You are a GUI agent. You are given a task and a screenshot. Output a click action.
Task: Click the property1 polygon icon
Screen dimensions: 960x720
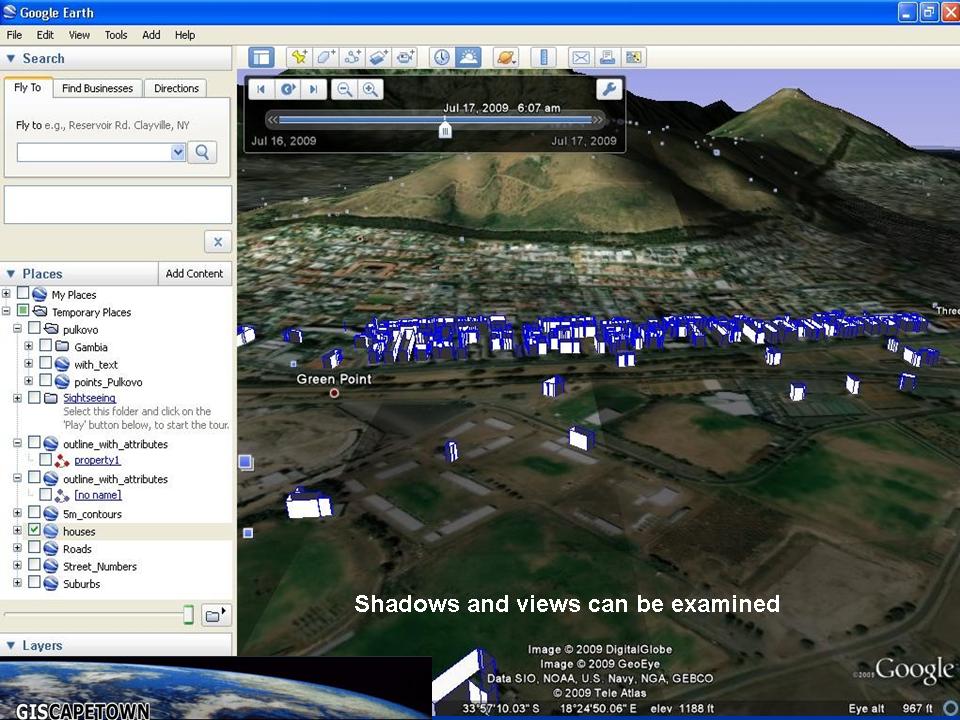tap(62, 460)
